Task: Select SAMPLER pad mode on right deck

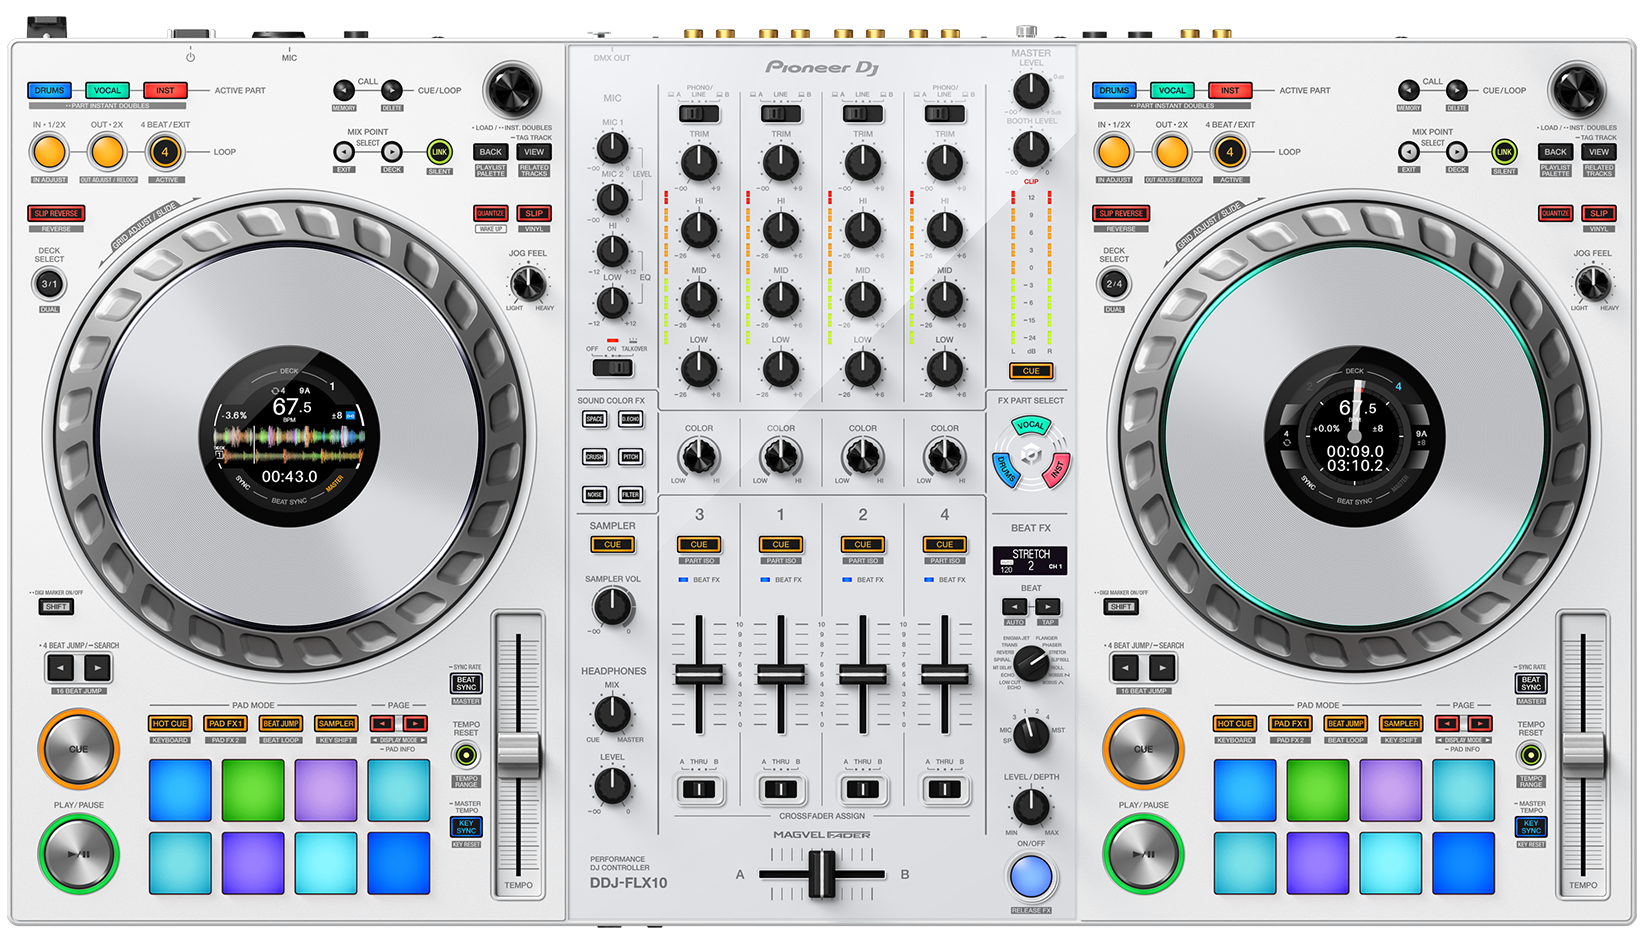Action: coord(1400,723)
